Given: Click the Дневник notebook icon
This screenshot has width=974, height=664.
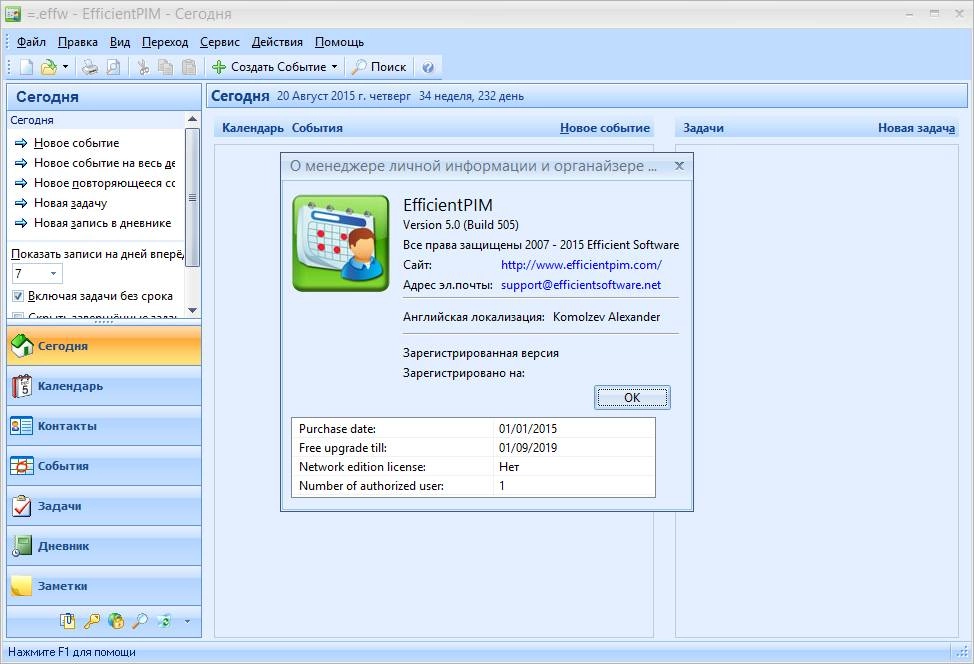Looking at the screenshot, I should click(22, 546).
